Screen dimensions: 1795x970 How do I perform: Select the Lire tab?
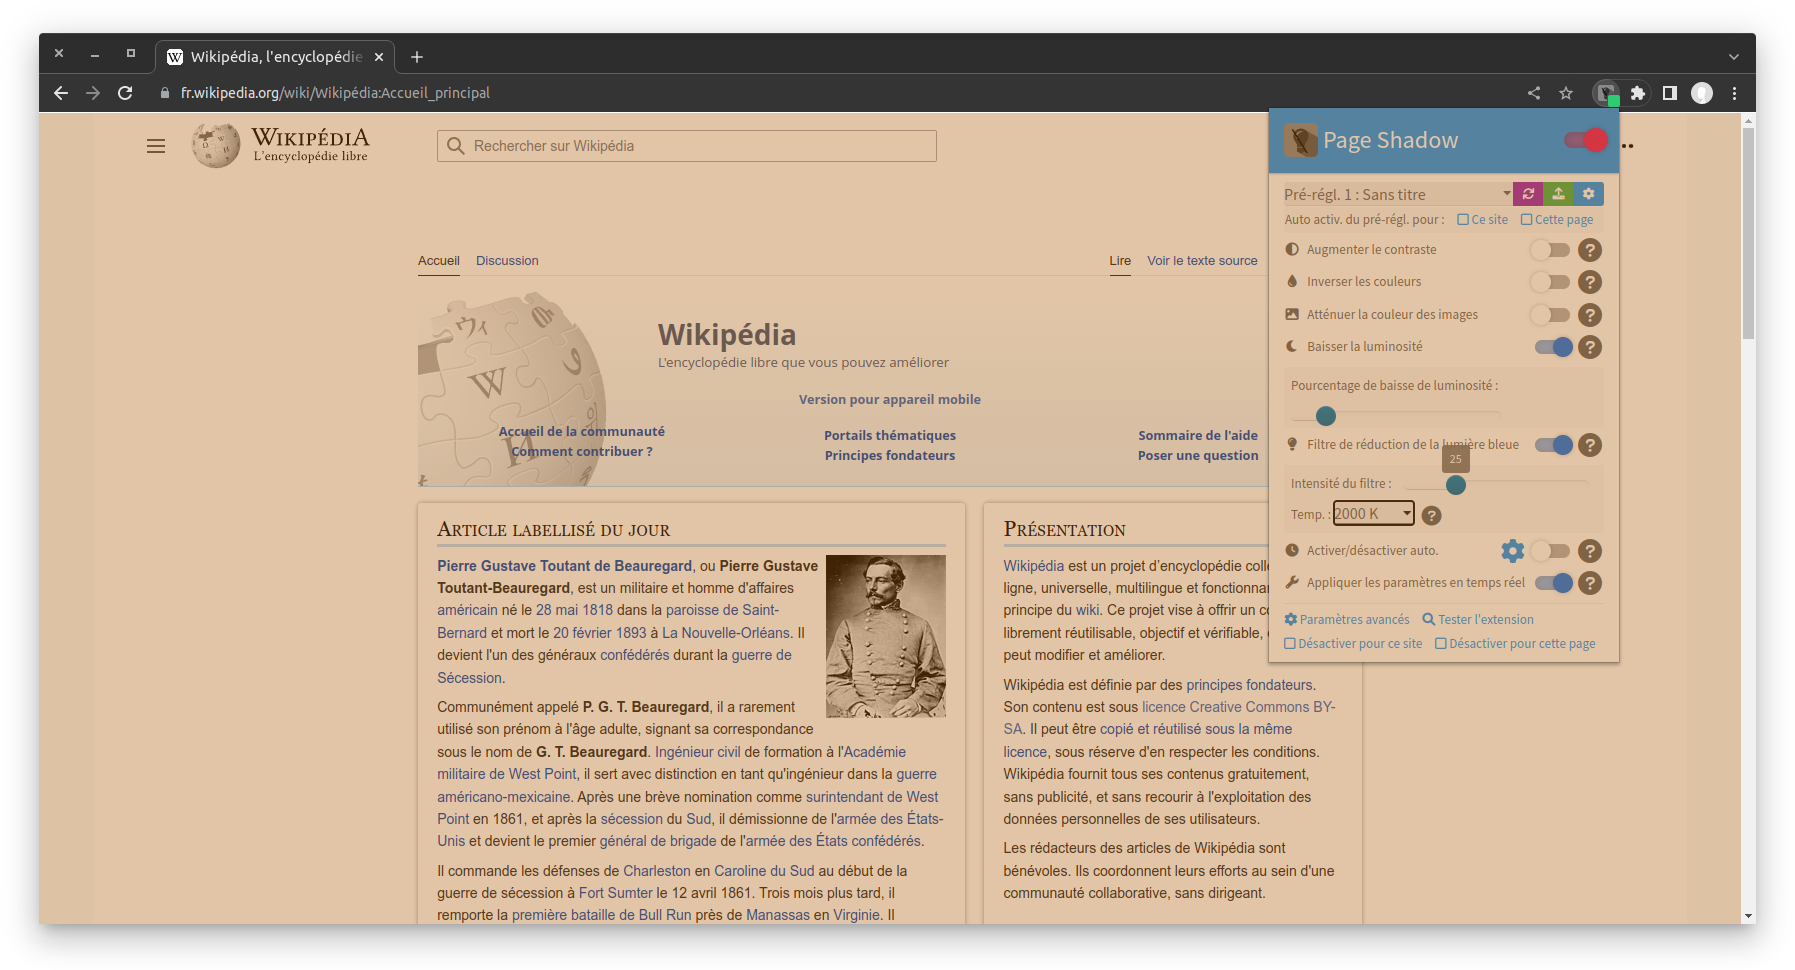point(1120,261)
